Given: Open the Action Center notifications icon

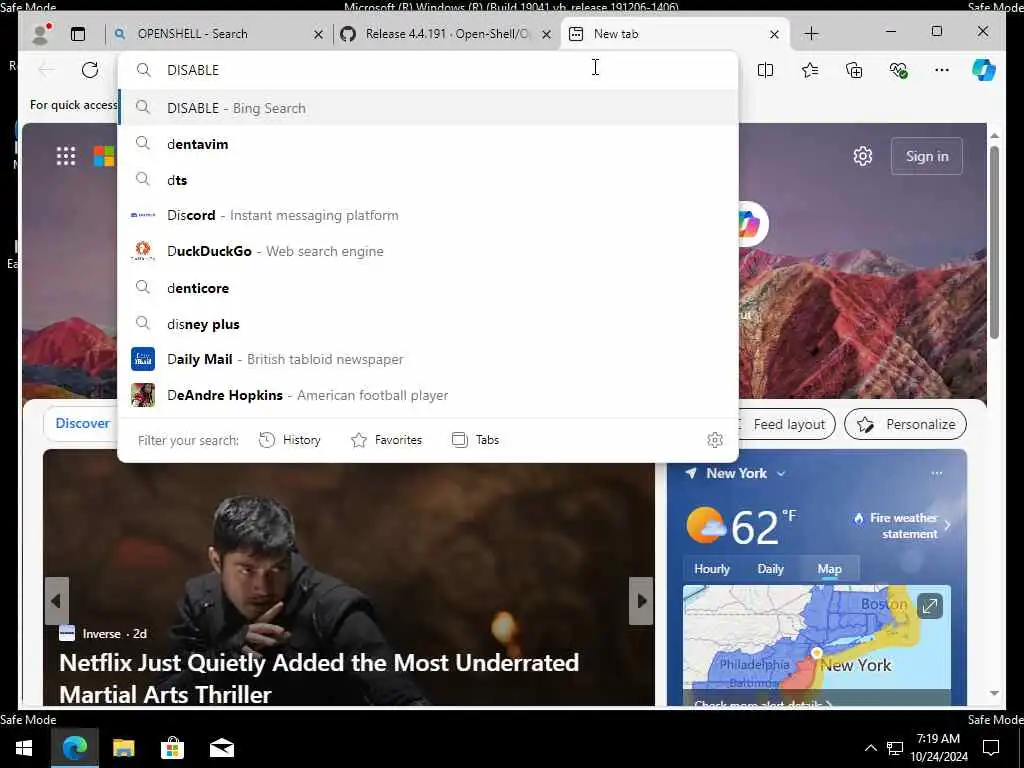Looking at the screenshot, I should 991,748.
